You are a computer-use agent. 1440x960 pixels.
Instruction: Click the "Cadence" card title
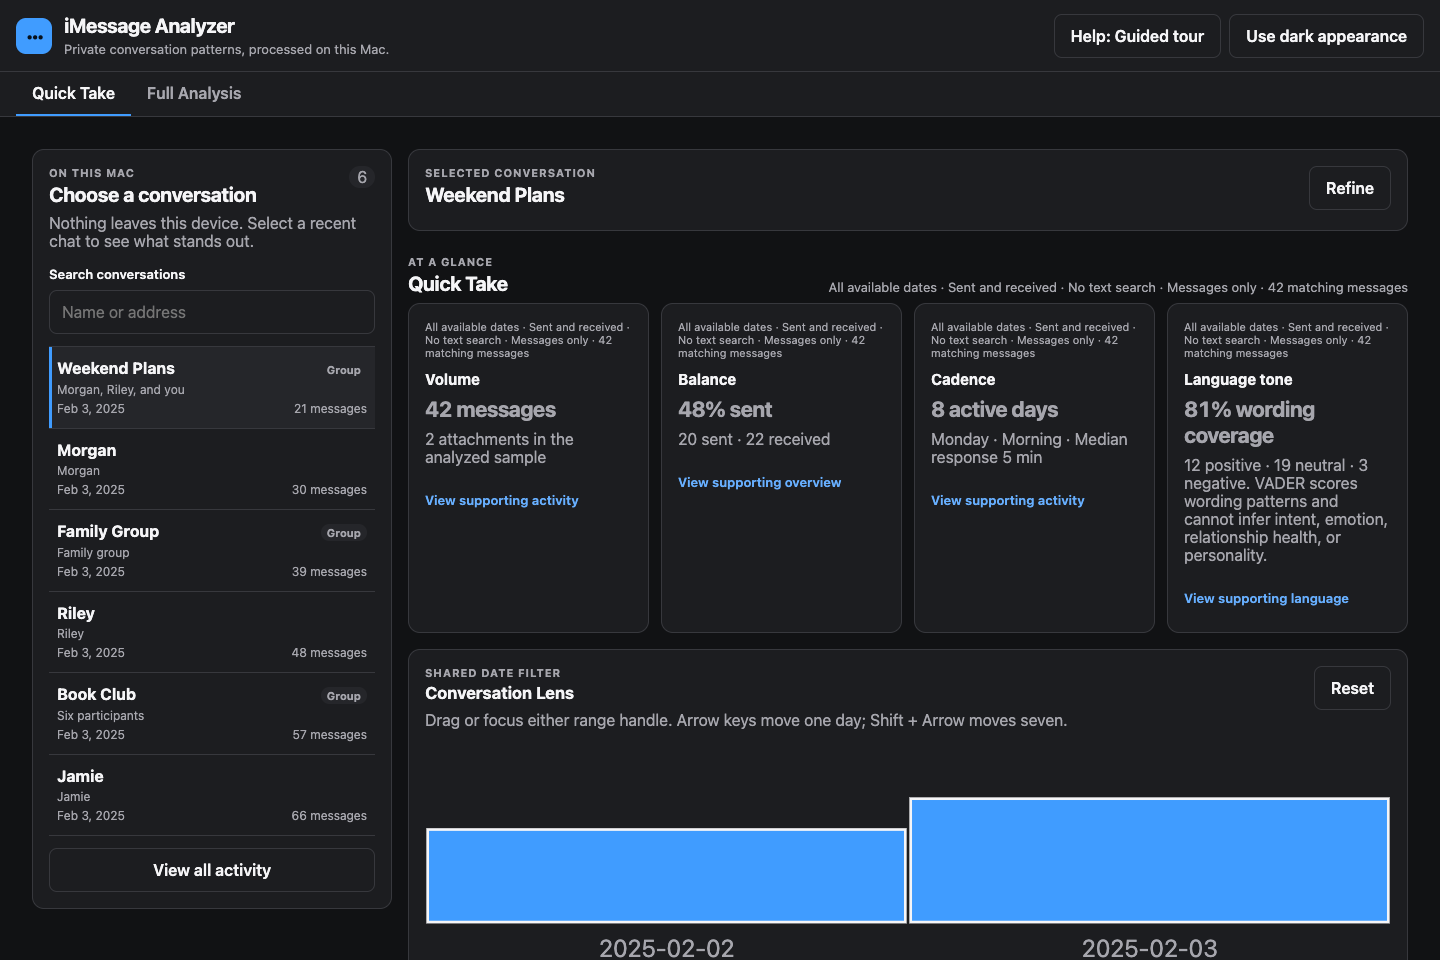pos(963,380)
